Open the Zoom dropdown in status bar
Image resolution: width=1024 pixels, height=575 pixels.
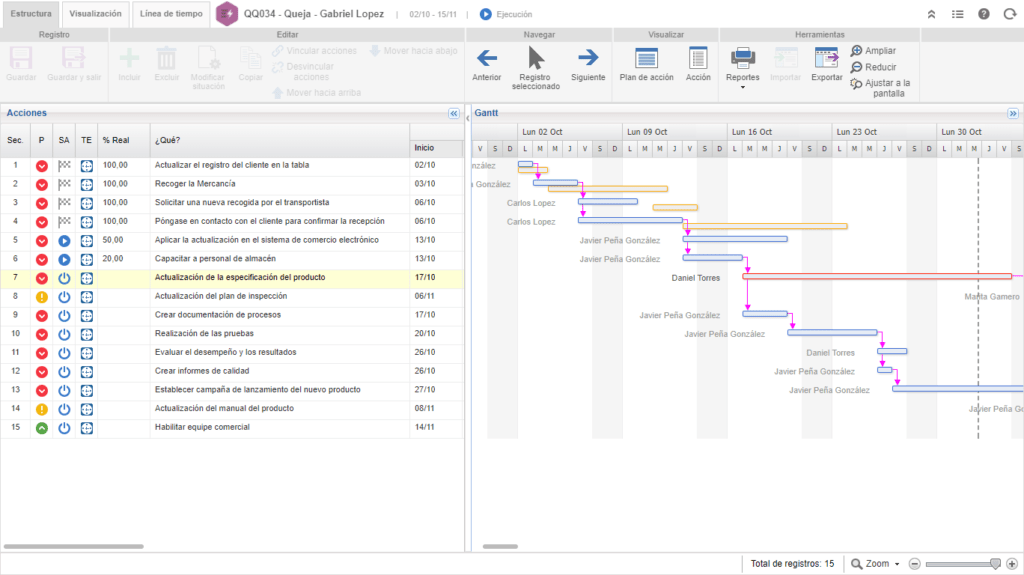click(897, 564)
